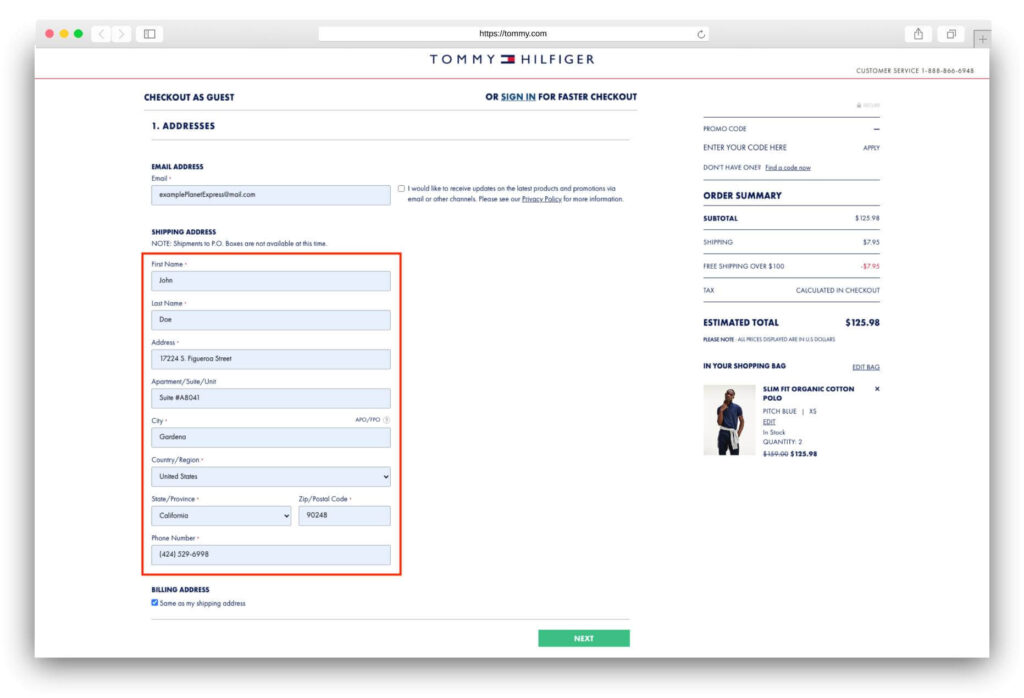Click the Estimated Total $125.98 amount
The height and width of the screenshot is (698, 1024).
862,323
